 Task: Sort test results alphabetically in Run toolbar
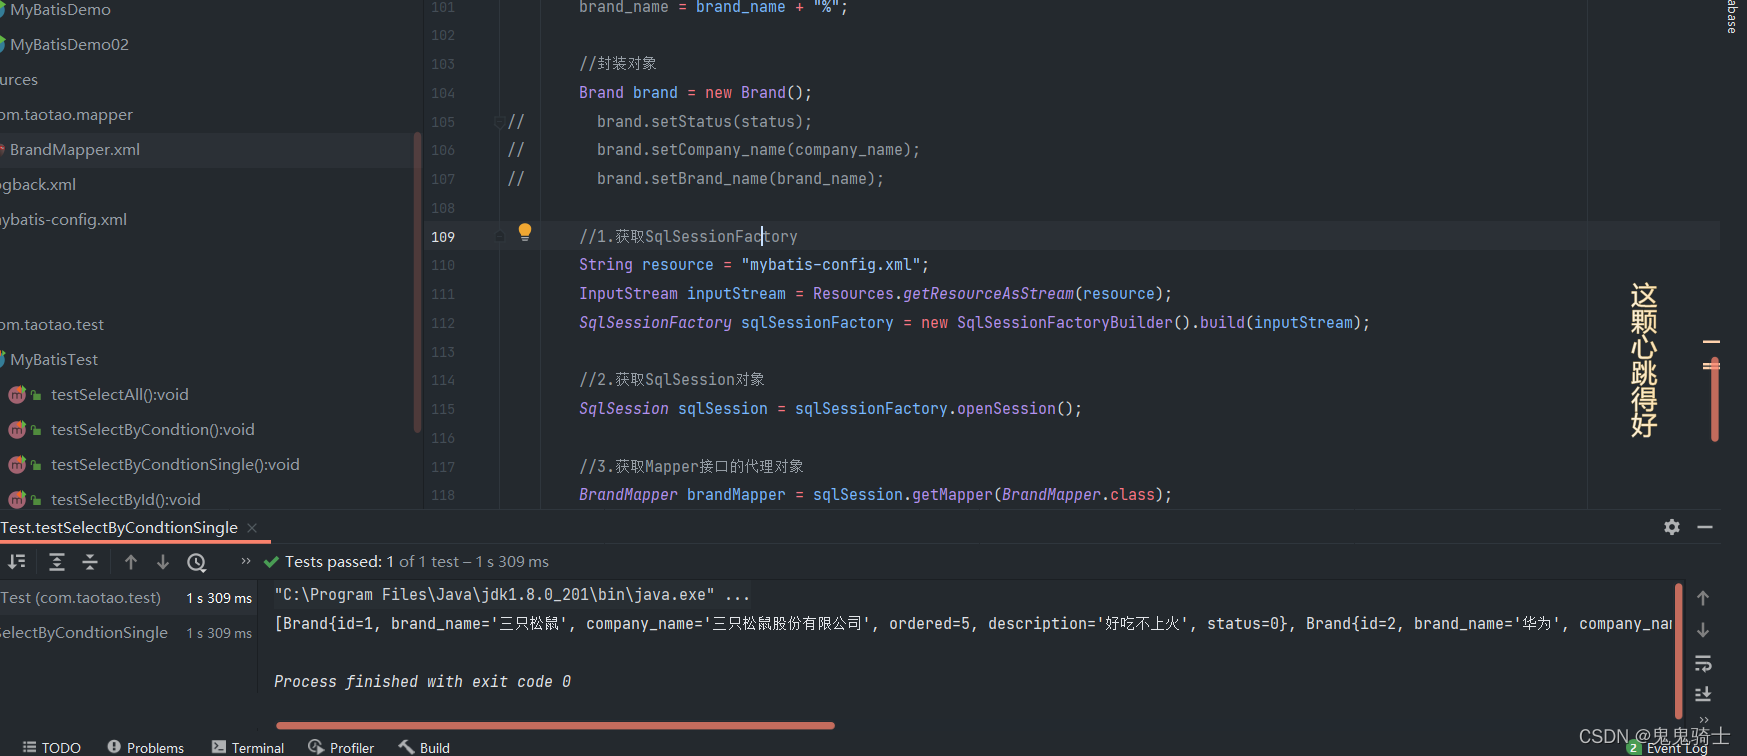coord(17,562)
